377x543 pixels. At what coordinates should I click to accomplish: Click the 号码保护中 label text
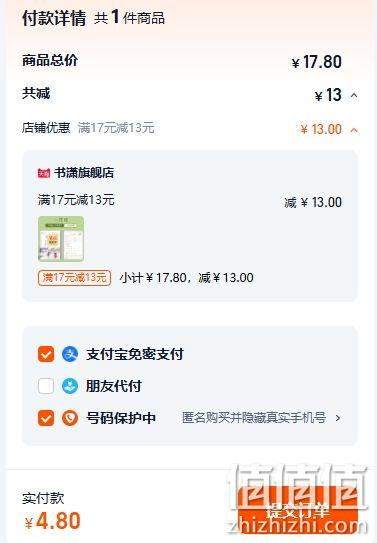121,418
